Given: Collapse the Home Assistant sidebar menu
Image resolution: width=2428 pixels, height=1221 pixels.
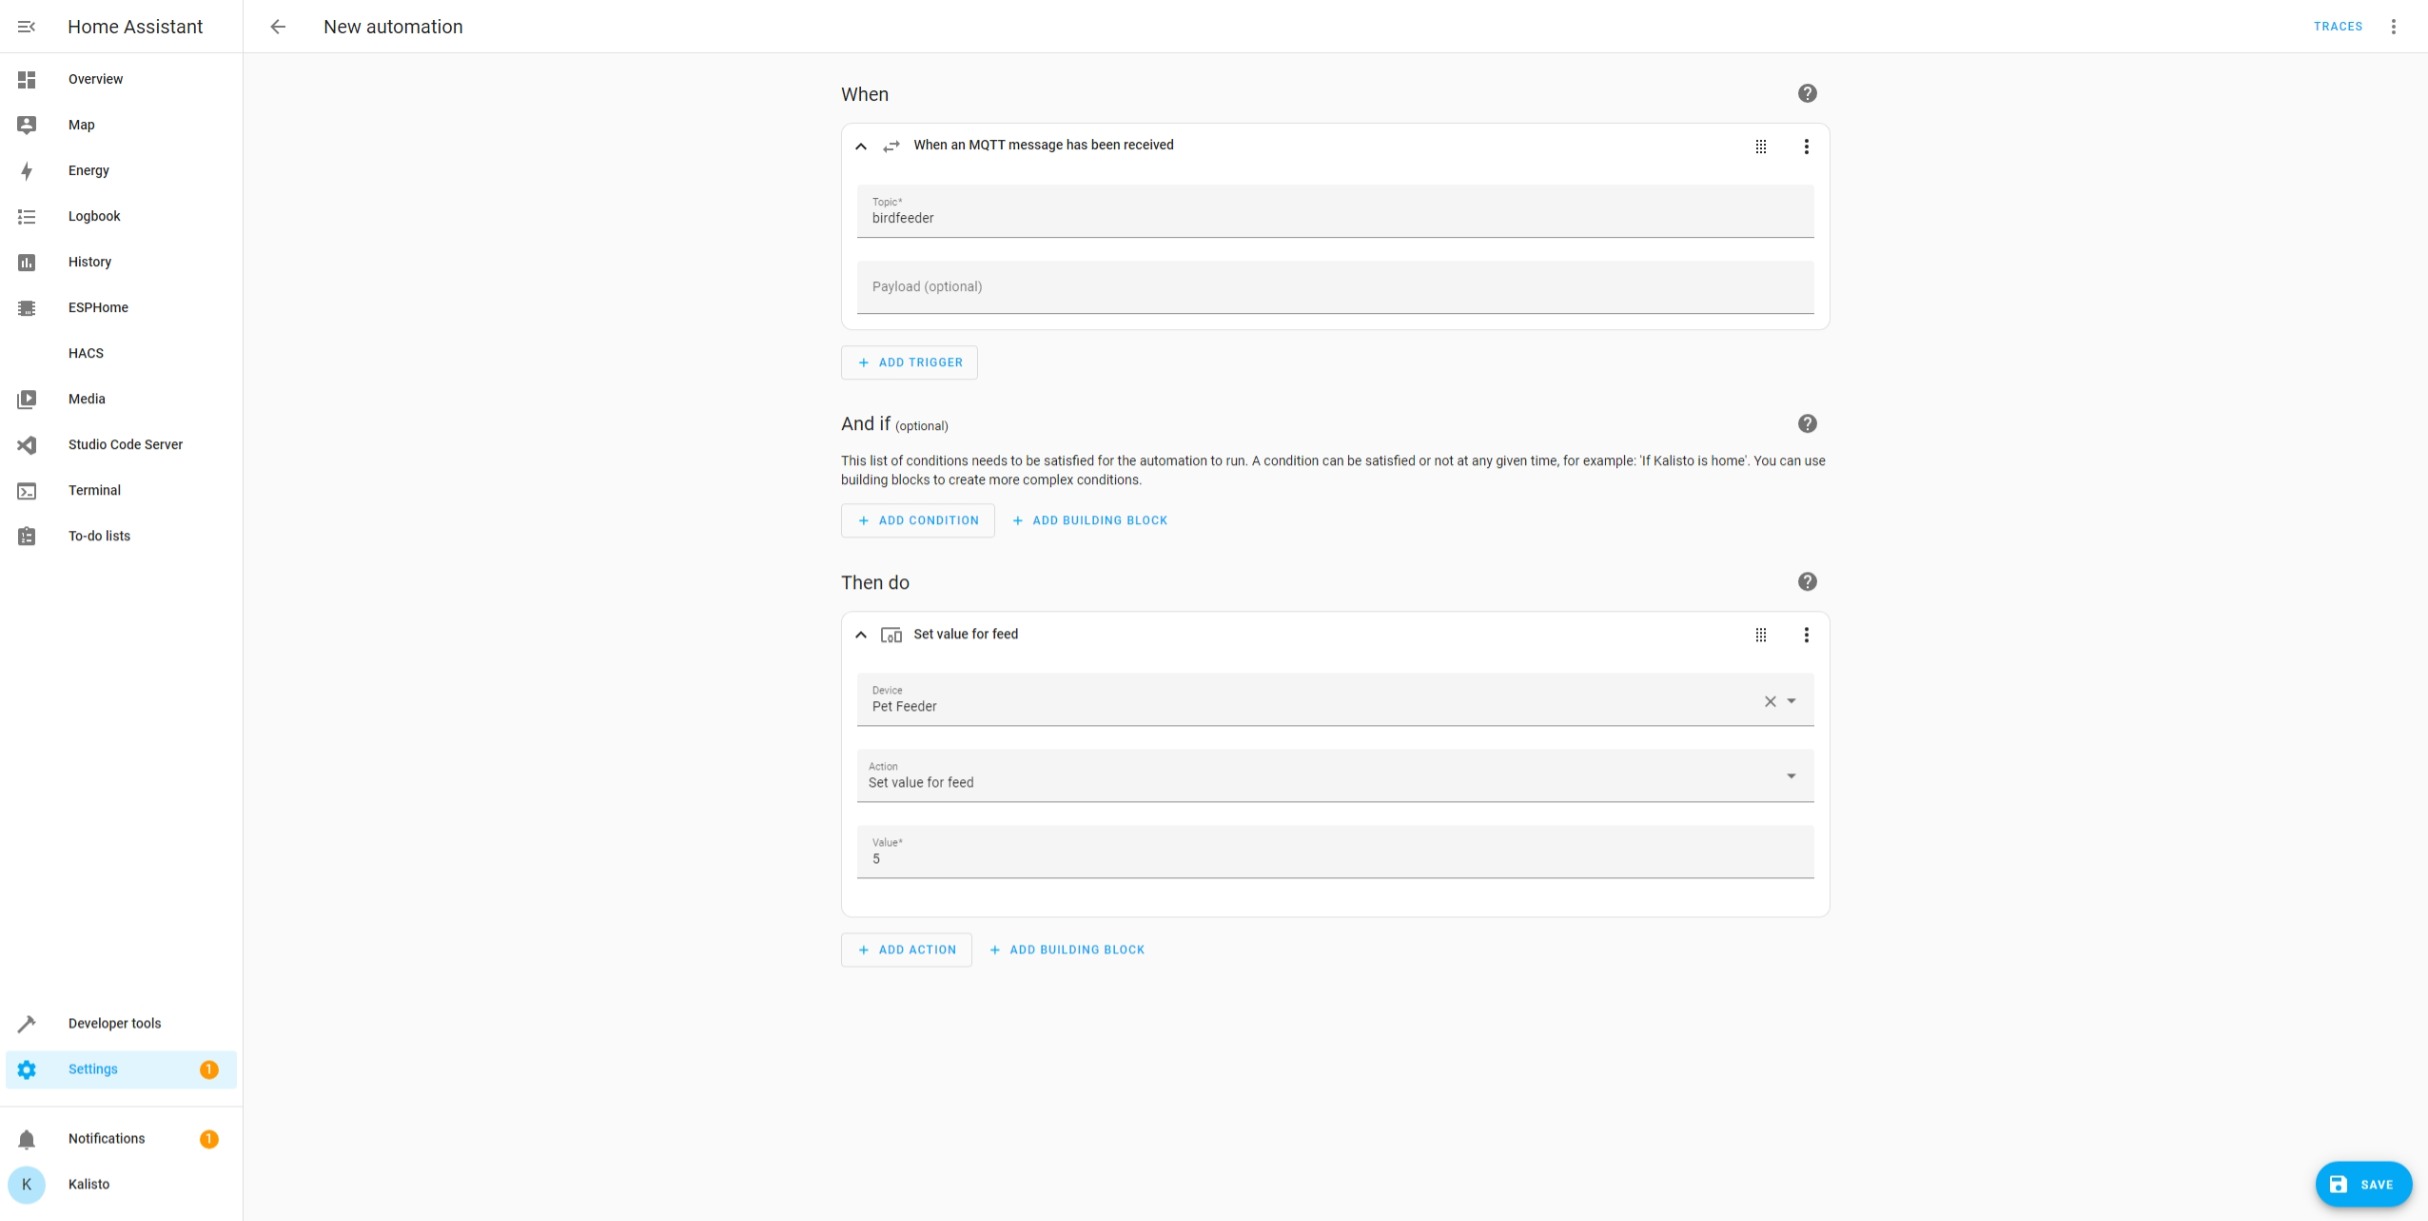Looking at the screenshot, I should tap(27, 27).
